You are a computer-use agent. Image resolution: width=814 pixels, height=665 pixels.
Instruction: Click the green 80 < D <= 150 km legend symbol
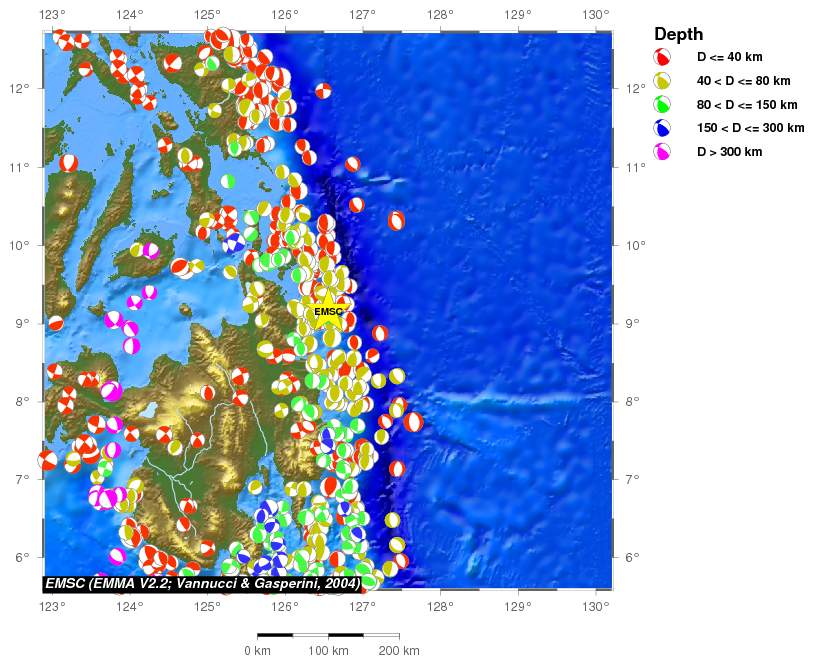pos(662,104)
